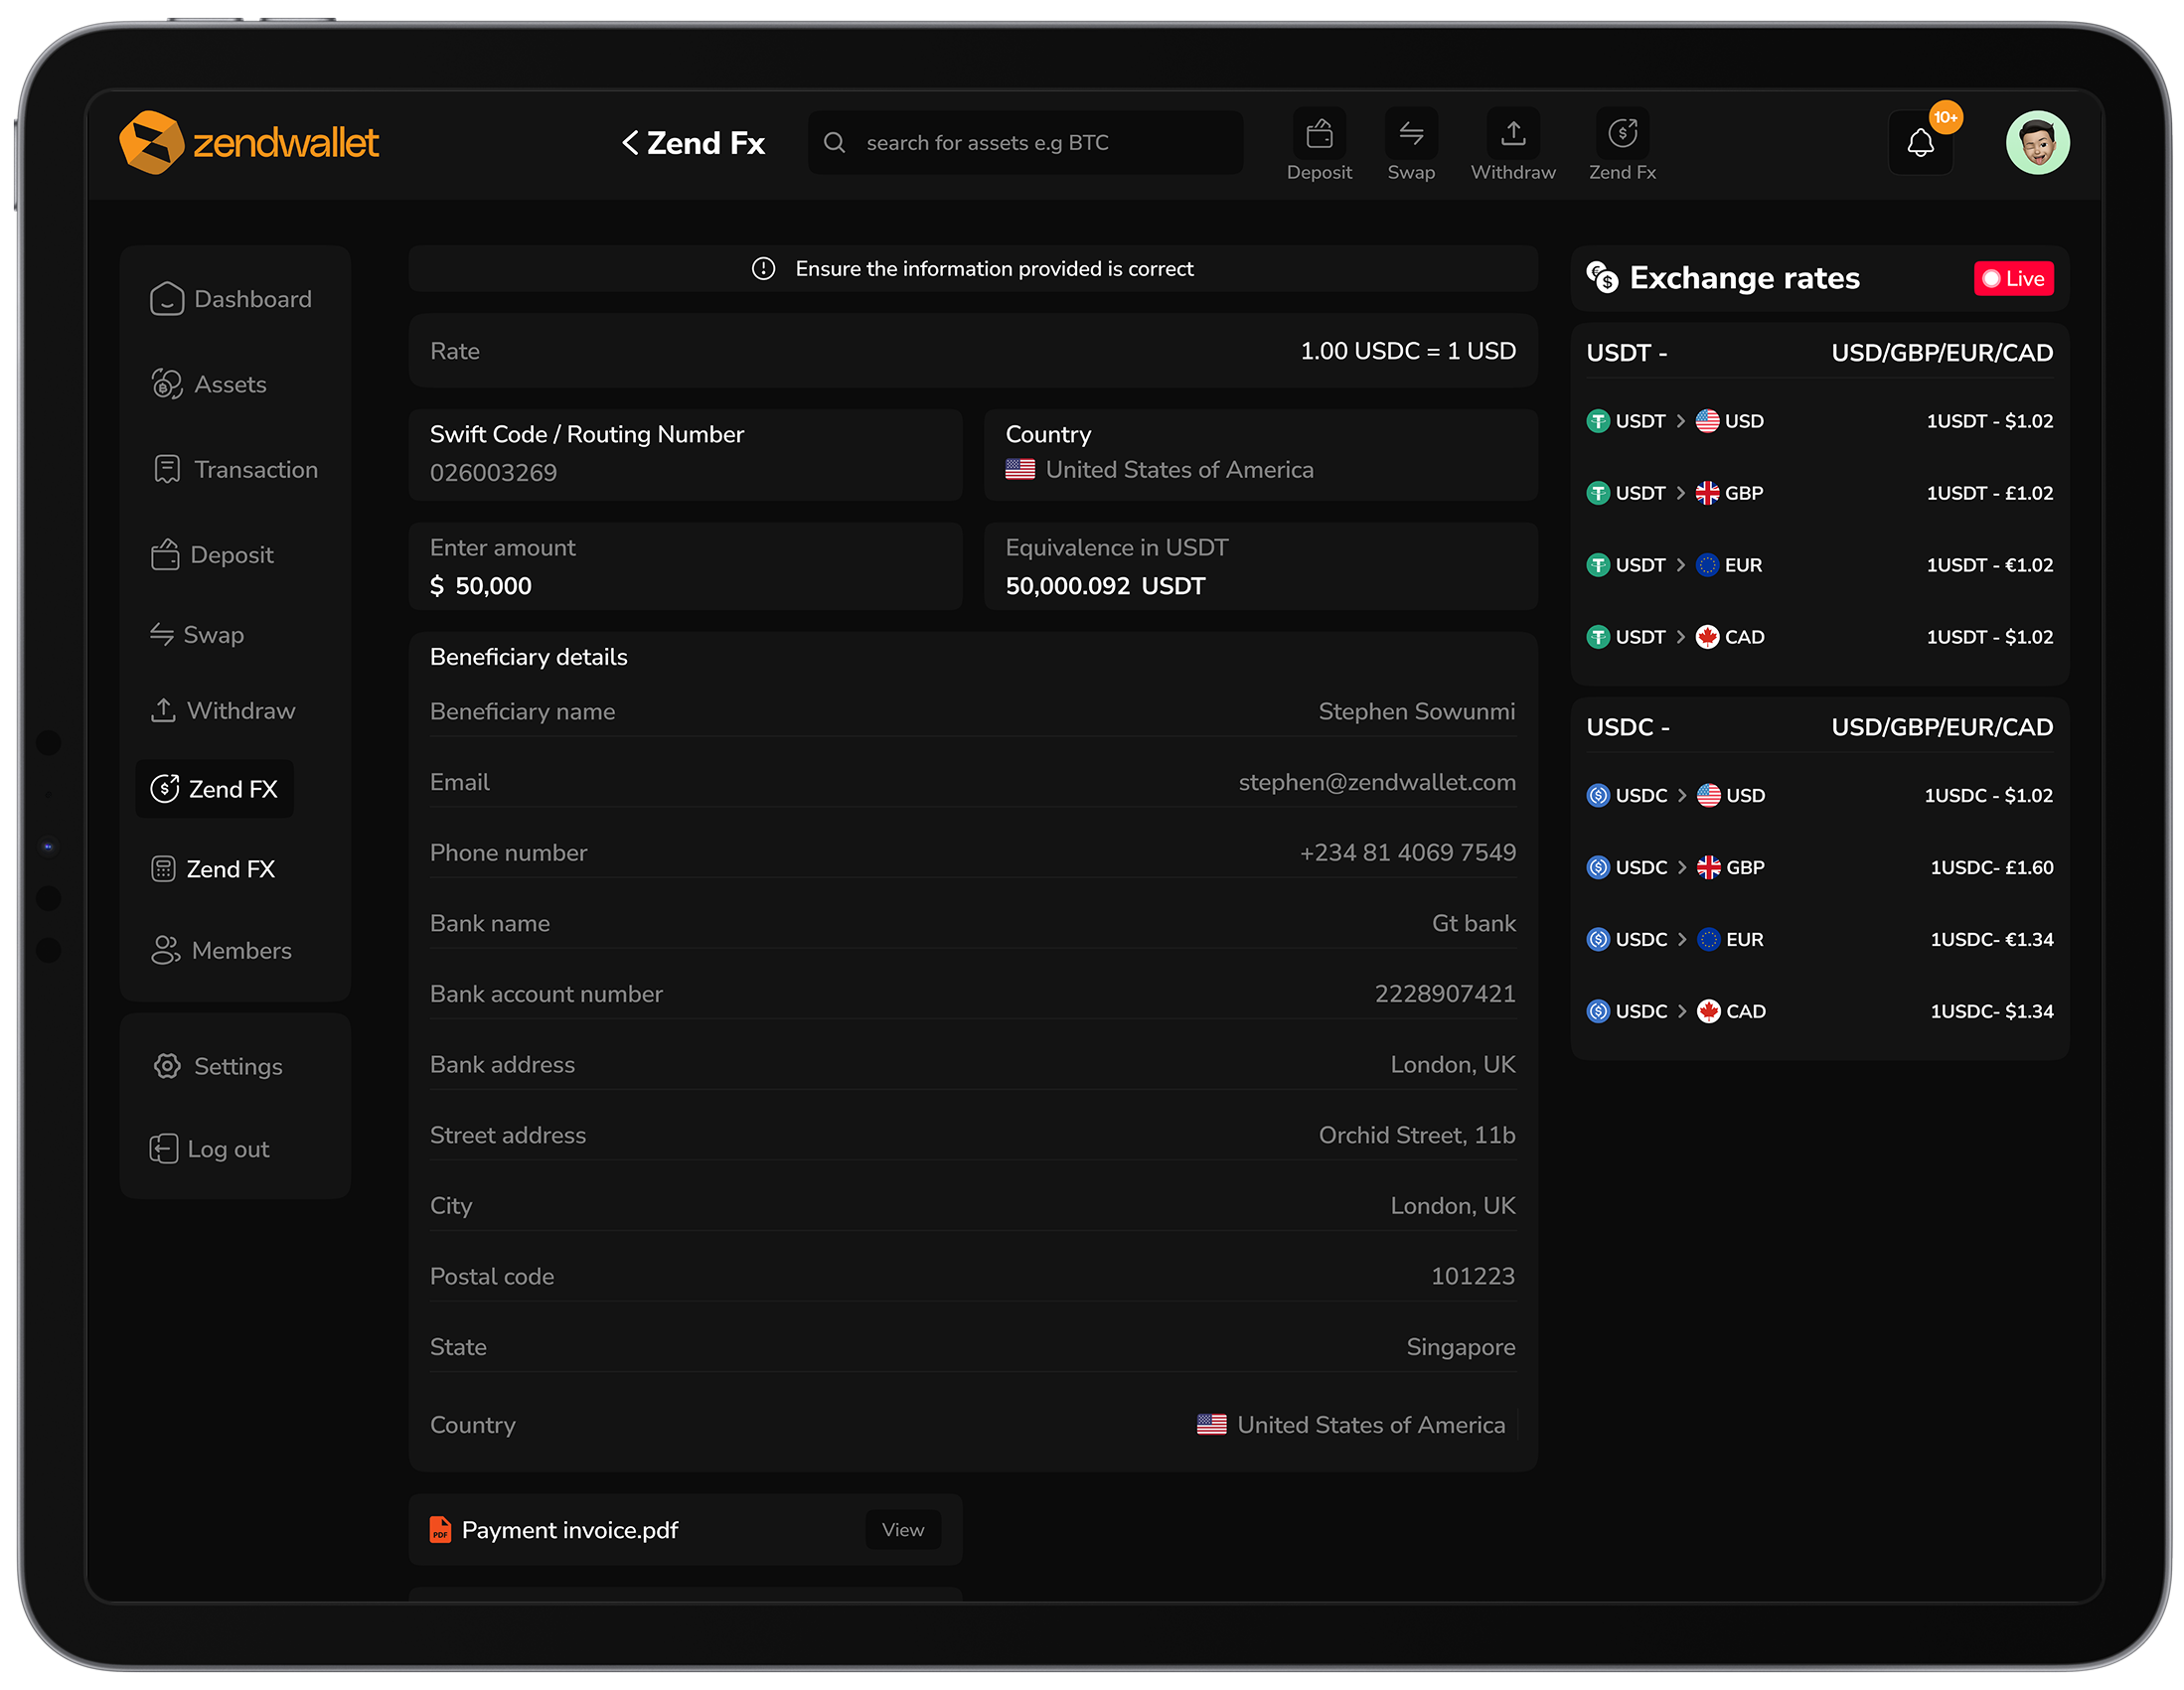Open Dashboard in the sidebar
The height and width of the screenshot is (1690, 2184).
click(x=231, y=299)
